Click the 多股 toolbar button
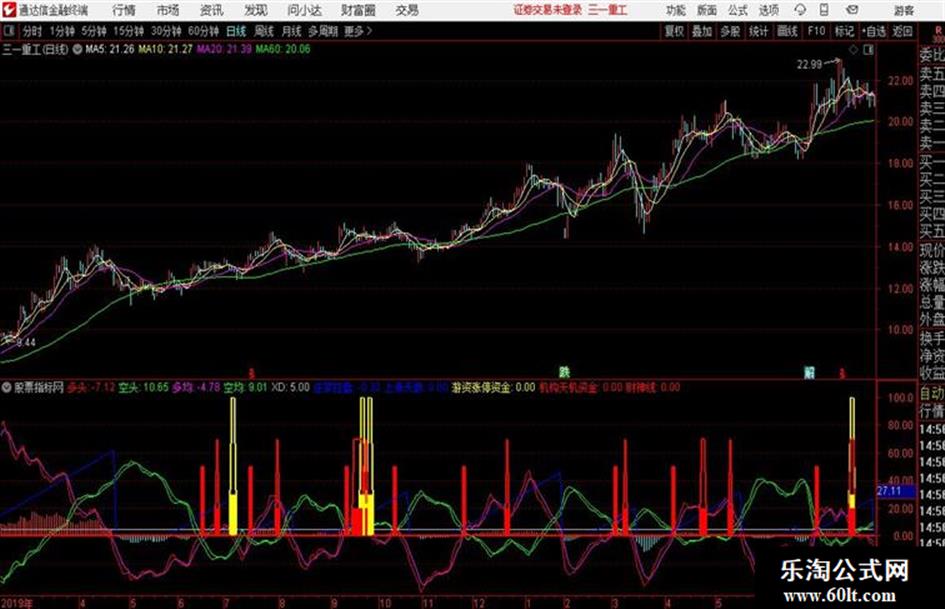Viewport: 945px width, 609px height. coord(730,31)
